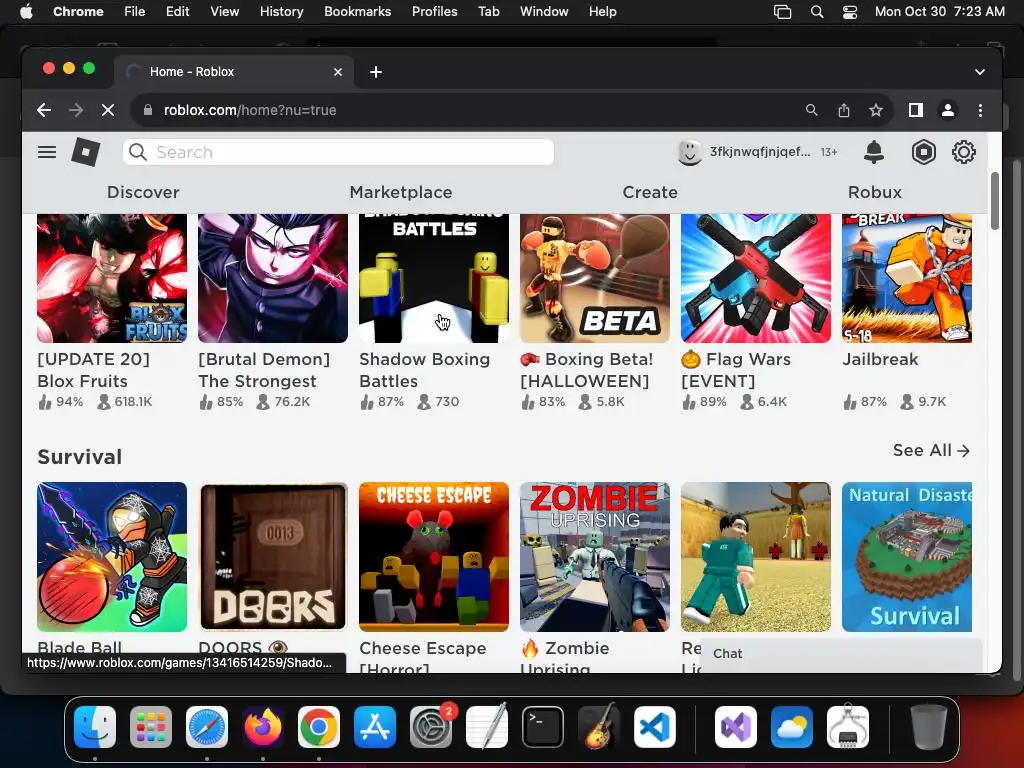Open Terminal from the dock
The width and height of the screenshot is (1024, 768).
point(543,727)
